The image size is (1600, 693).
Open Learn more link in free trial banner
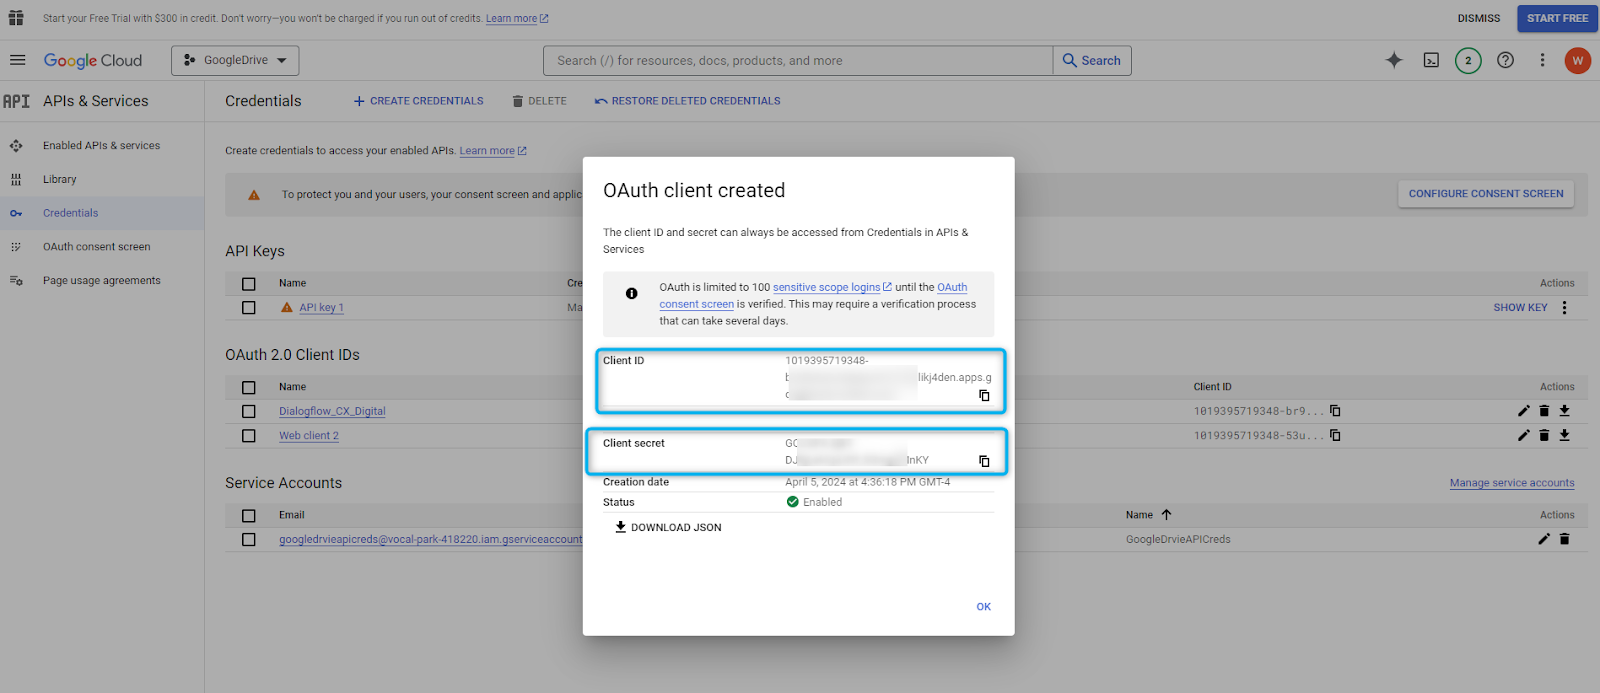click(517, 18)
